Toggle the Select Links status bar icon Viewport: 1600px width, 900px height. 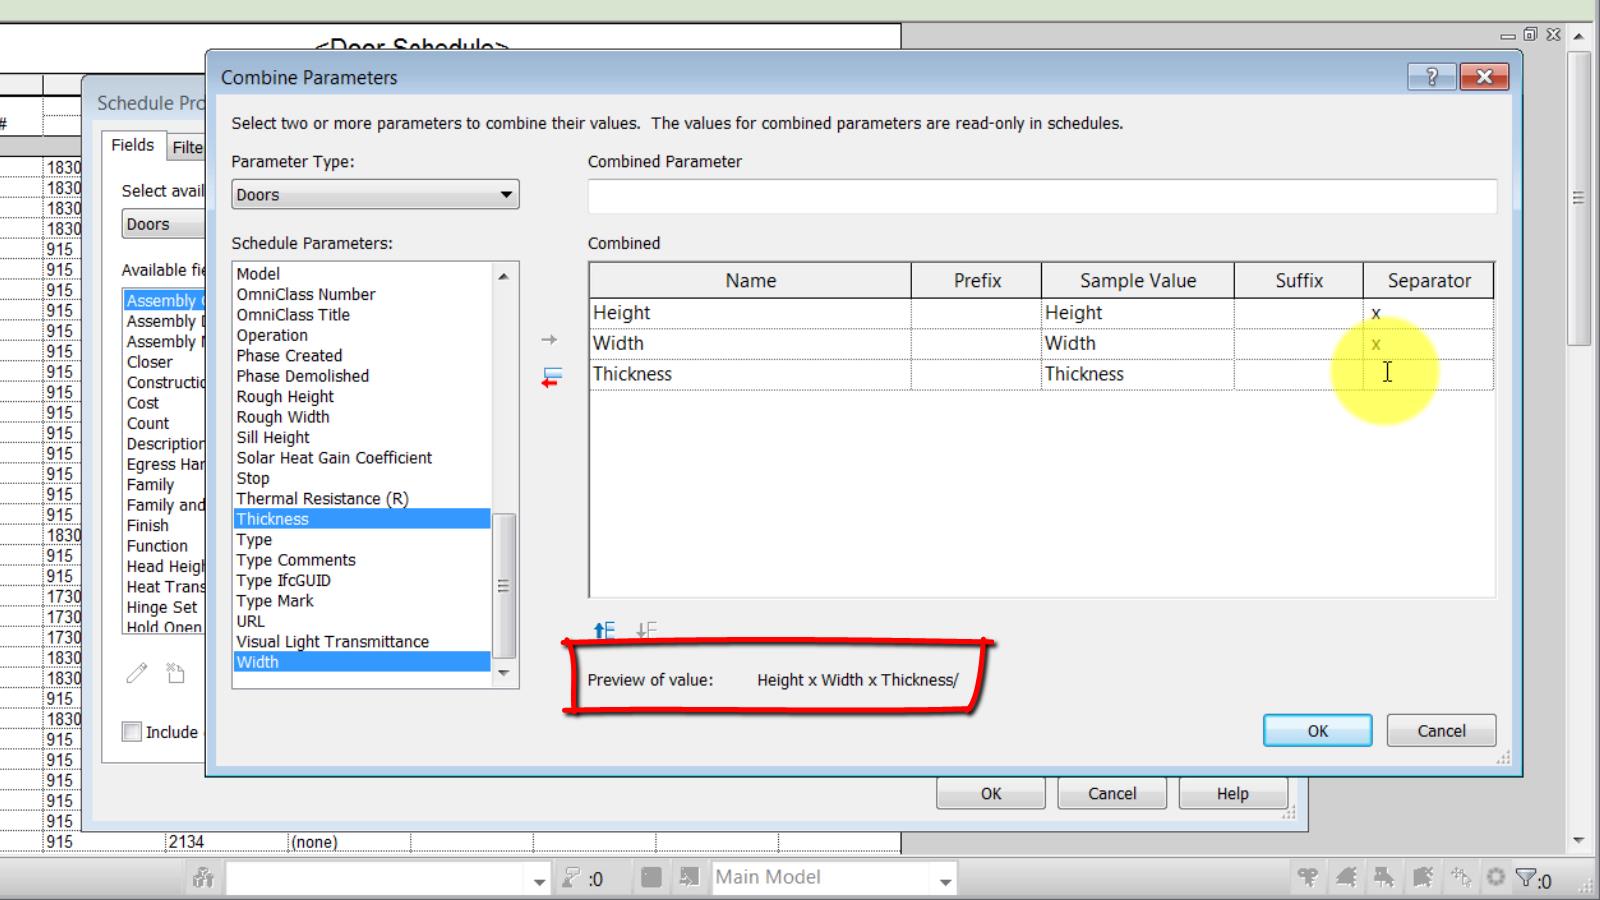(1308, 878)
